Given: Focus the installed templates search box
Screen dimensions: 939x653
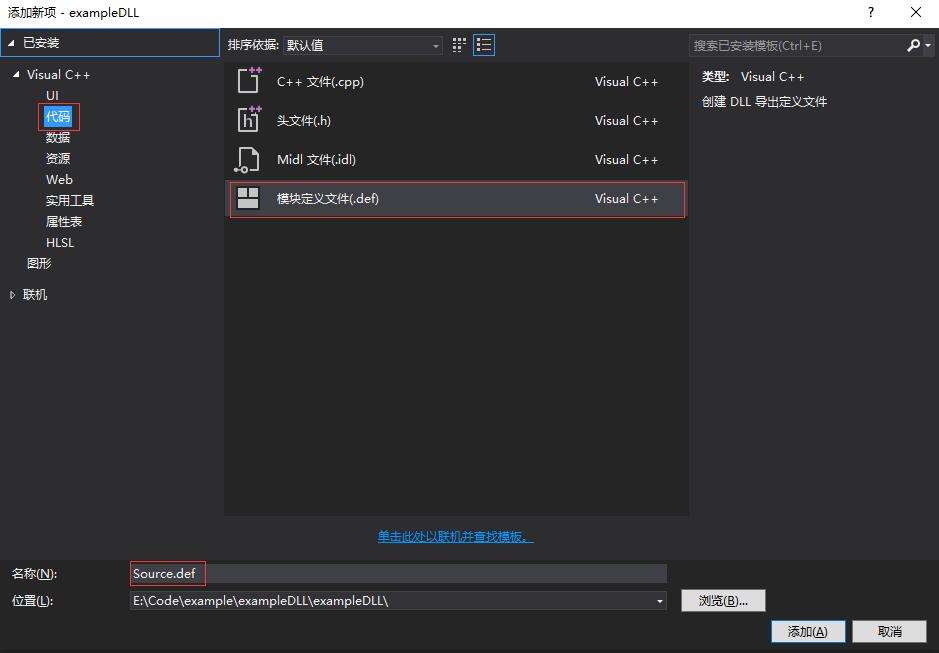Looking at the screenshot, I should point(798,46).
